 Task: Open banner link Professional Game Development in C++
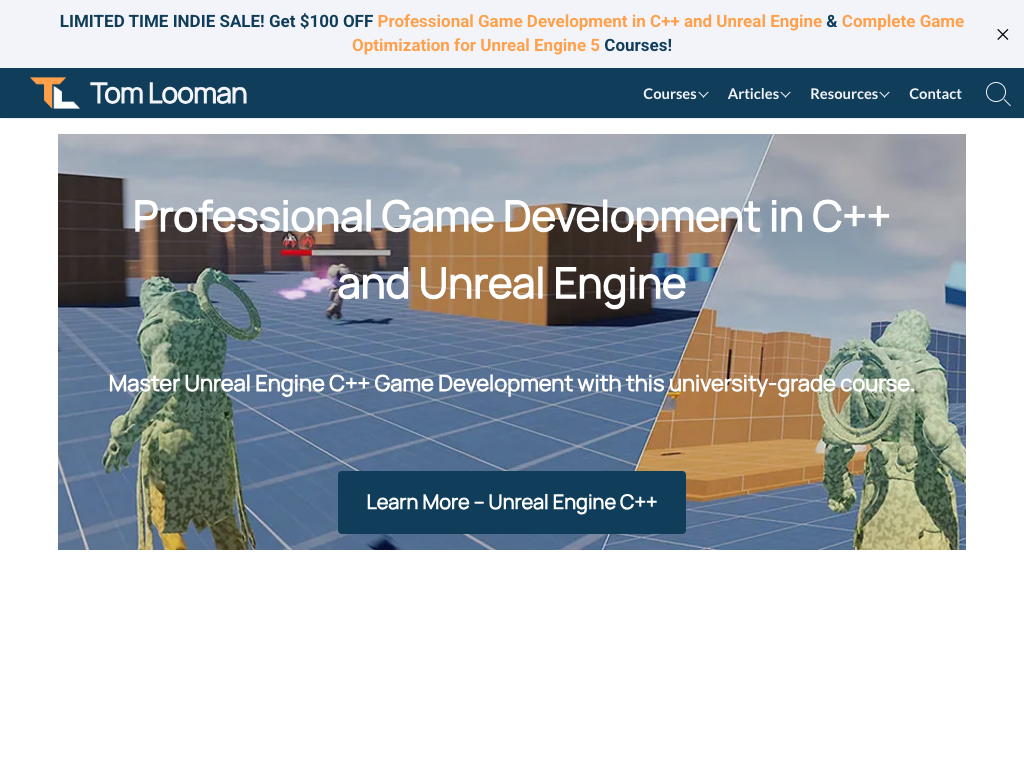[599, 21]
